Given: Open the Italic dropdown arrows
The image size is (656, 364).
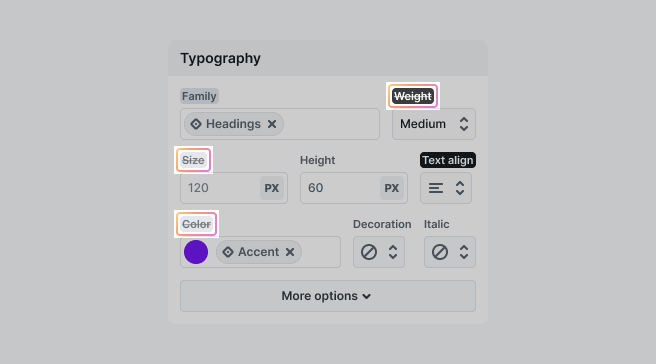Looking at the screenshot, I should (464, 252).
